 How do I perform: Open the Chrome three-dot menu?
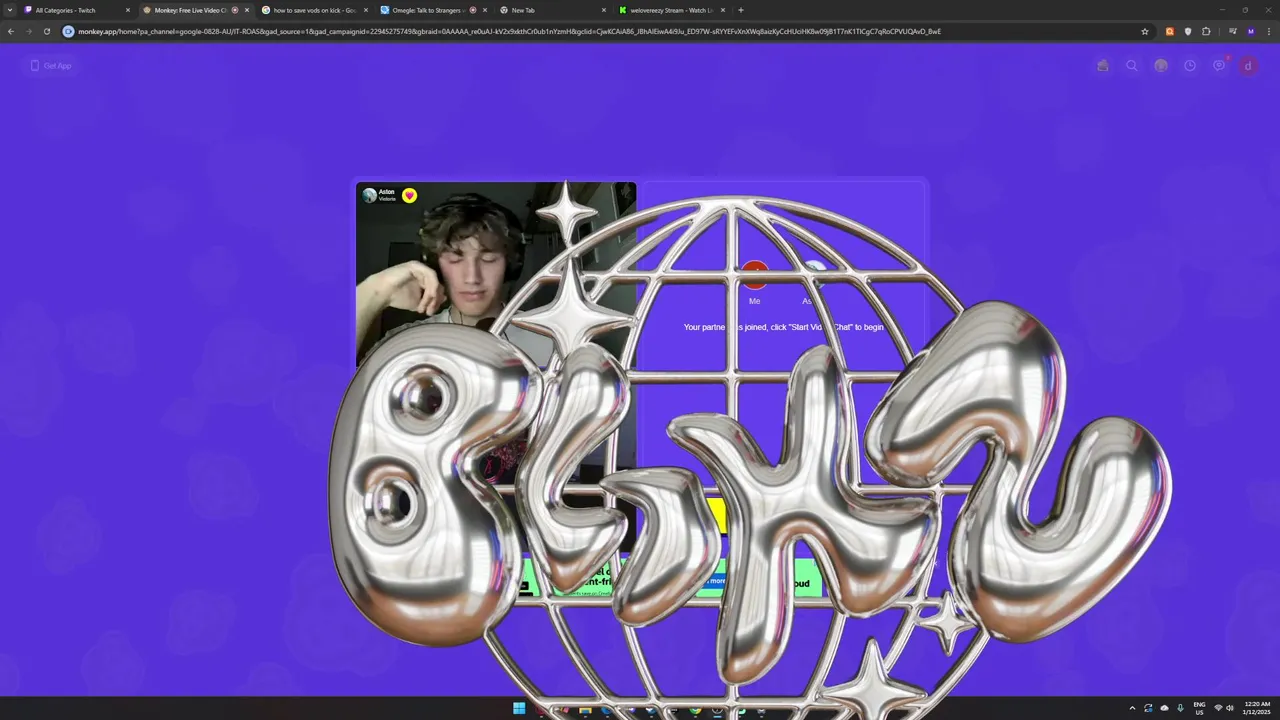[x=1268, y=31]
